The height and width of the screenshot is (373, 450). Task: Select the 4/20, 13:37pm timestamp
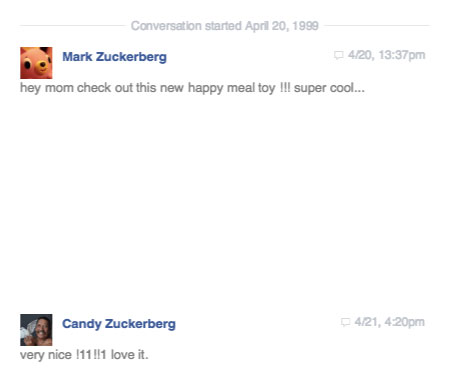point(387,55)
